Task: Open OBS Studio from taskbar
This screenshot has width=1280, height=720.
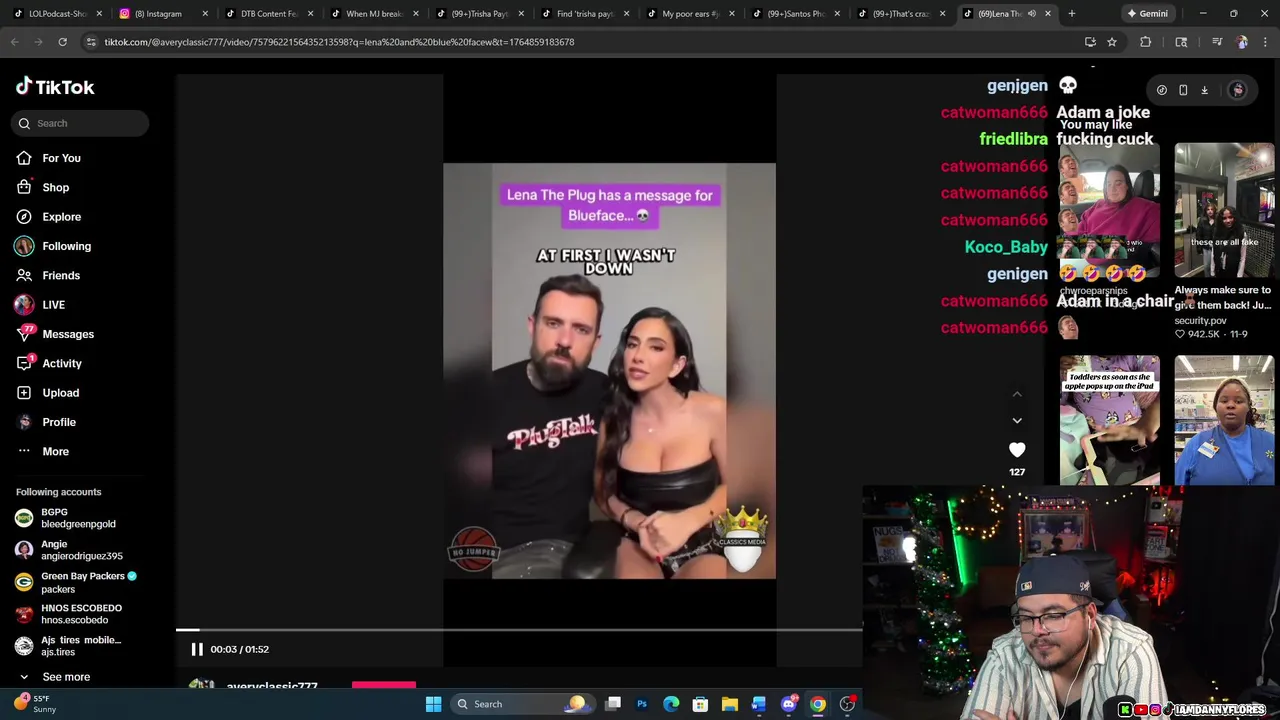Action: [847, 704]
